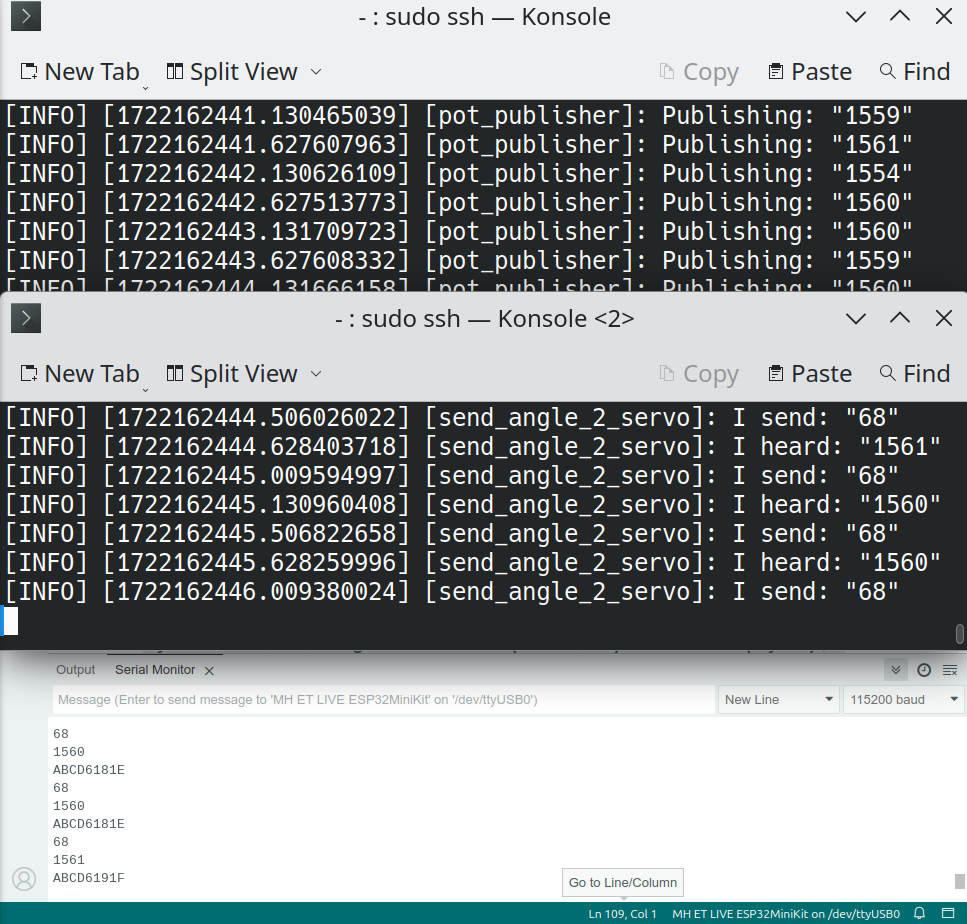Click the Serial Monitor scrollbar handle
The height and width of the screenshot is (924, 967).
pyautogui.click(x=960, y=881)
